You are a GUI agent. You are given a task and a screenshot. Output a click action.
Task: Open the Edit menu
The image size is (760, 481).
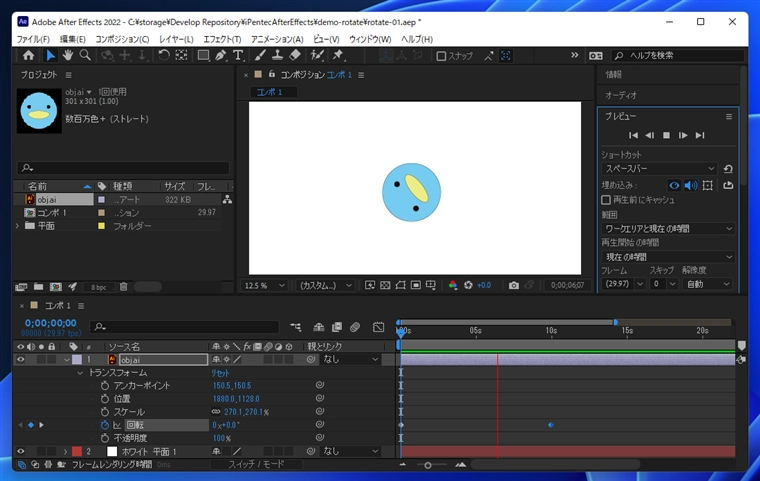(72, 39)
